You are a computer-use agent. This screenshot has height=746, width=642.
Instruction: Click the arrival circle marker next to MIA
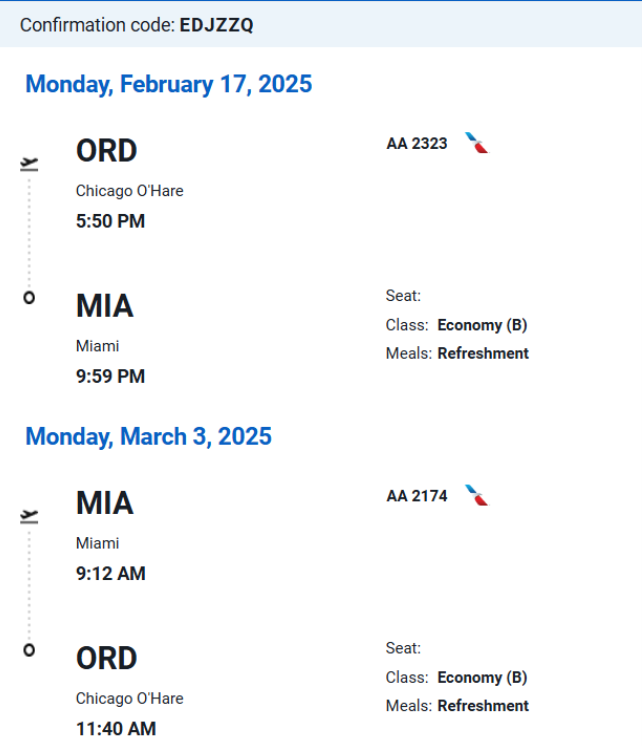29,298
